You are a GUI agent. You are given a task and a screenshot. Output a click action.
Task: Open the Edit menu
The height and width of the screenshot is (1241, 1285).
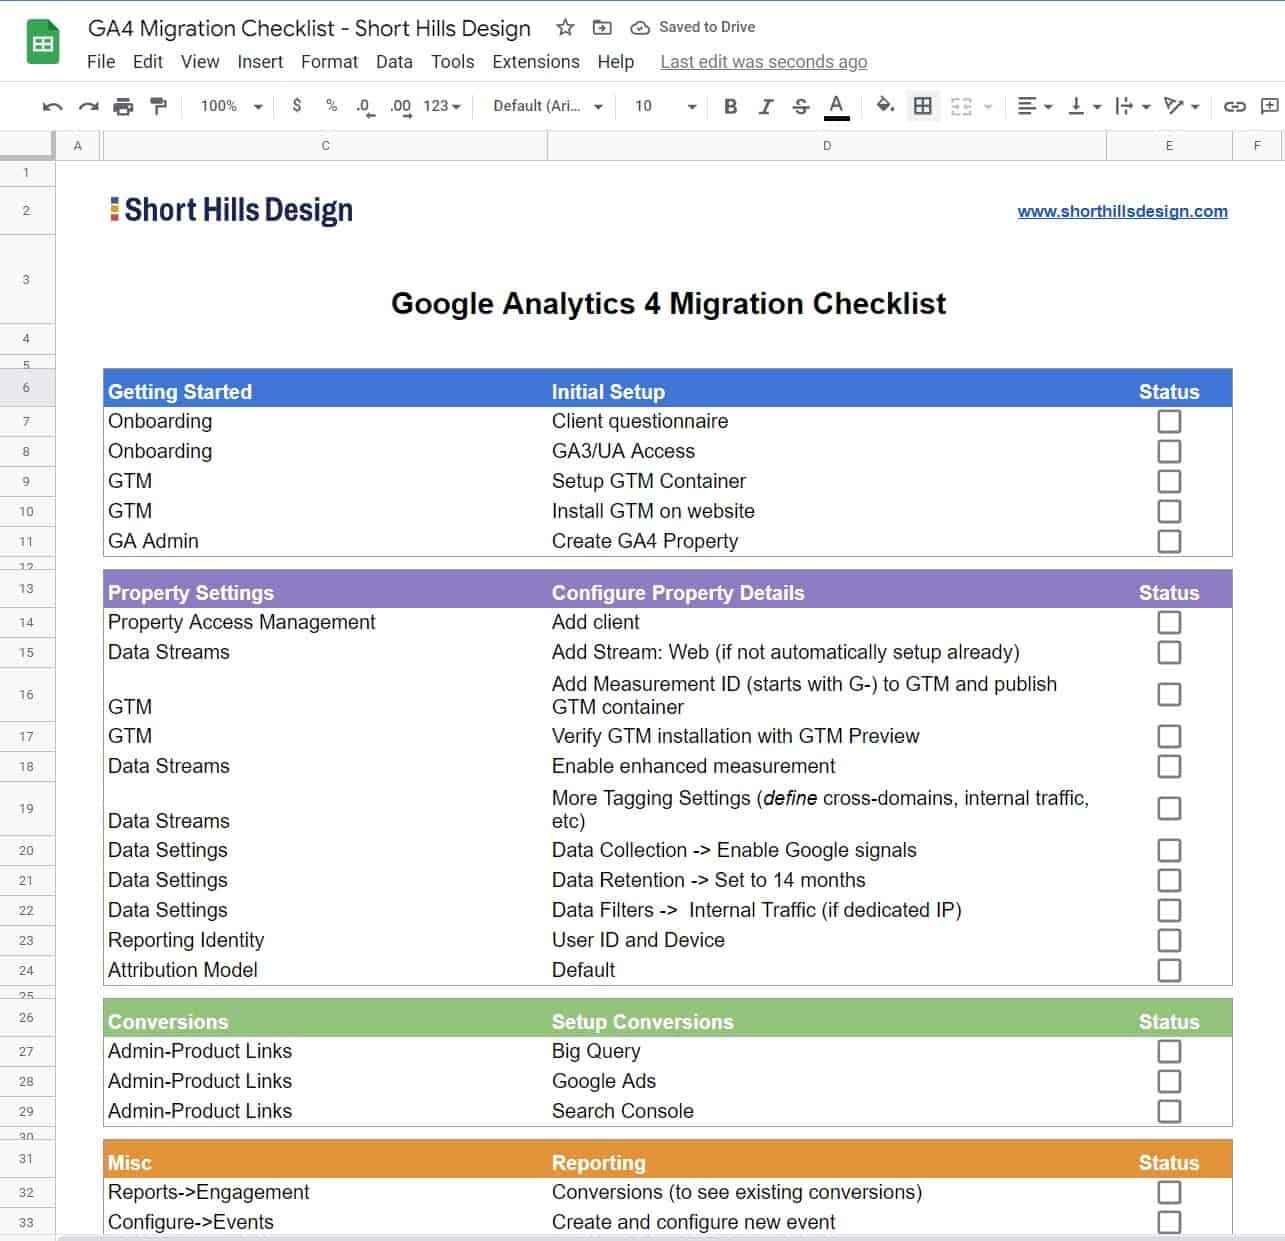click(x=148, y=62)
